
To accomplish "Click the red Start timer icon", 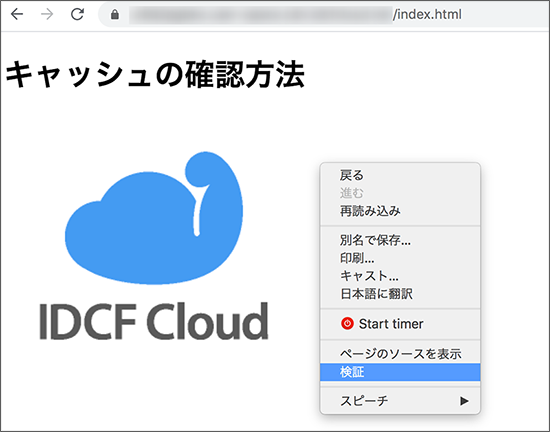I will (347, 323).
